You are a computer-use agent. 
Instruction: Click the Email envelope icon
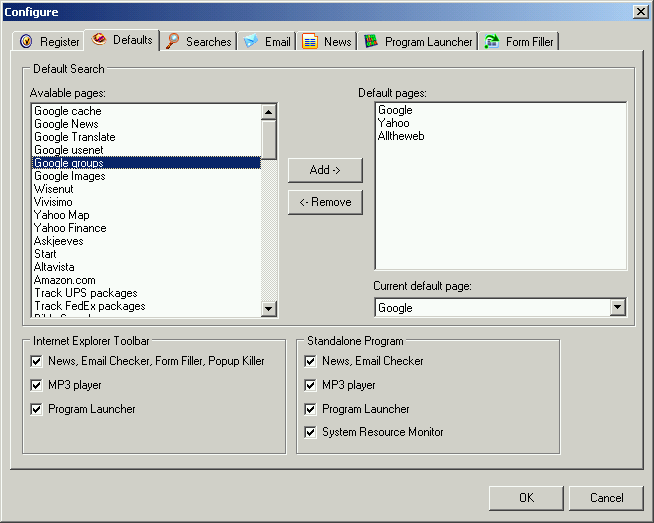251,41
